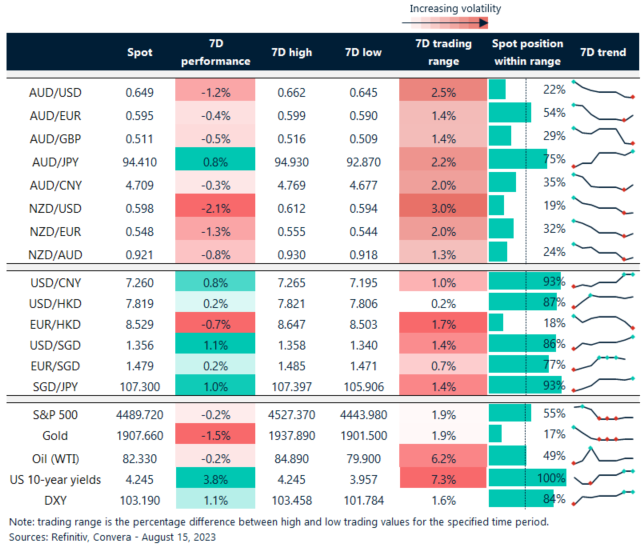Click the NZD/USD 7D trend sparkline
643x546 pixels.
pyautogui.click(x=603, y=204)
